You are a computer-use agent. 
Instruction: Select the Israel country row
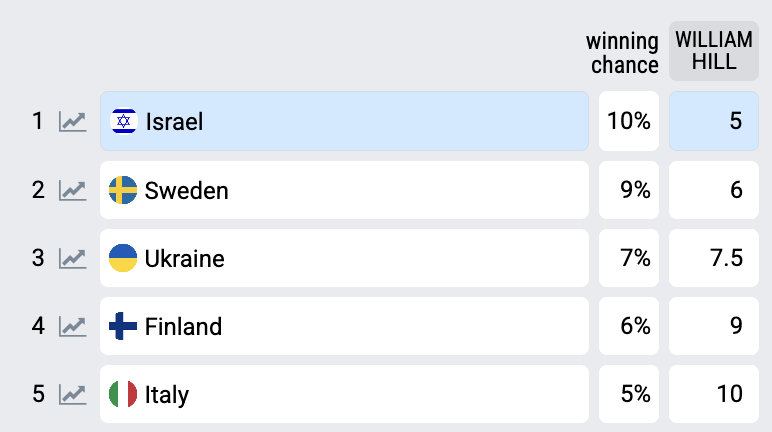click(x=344, y=121)
